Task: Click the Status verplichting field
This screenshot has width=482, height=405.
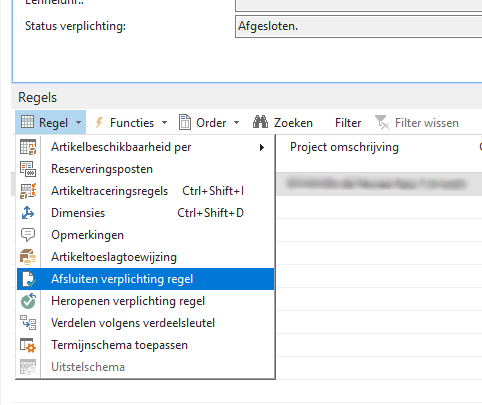Action: click(359, 26)
